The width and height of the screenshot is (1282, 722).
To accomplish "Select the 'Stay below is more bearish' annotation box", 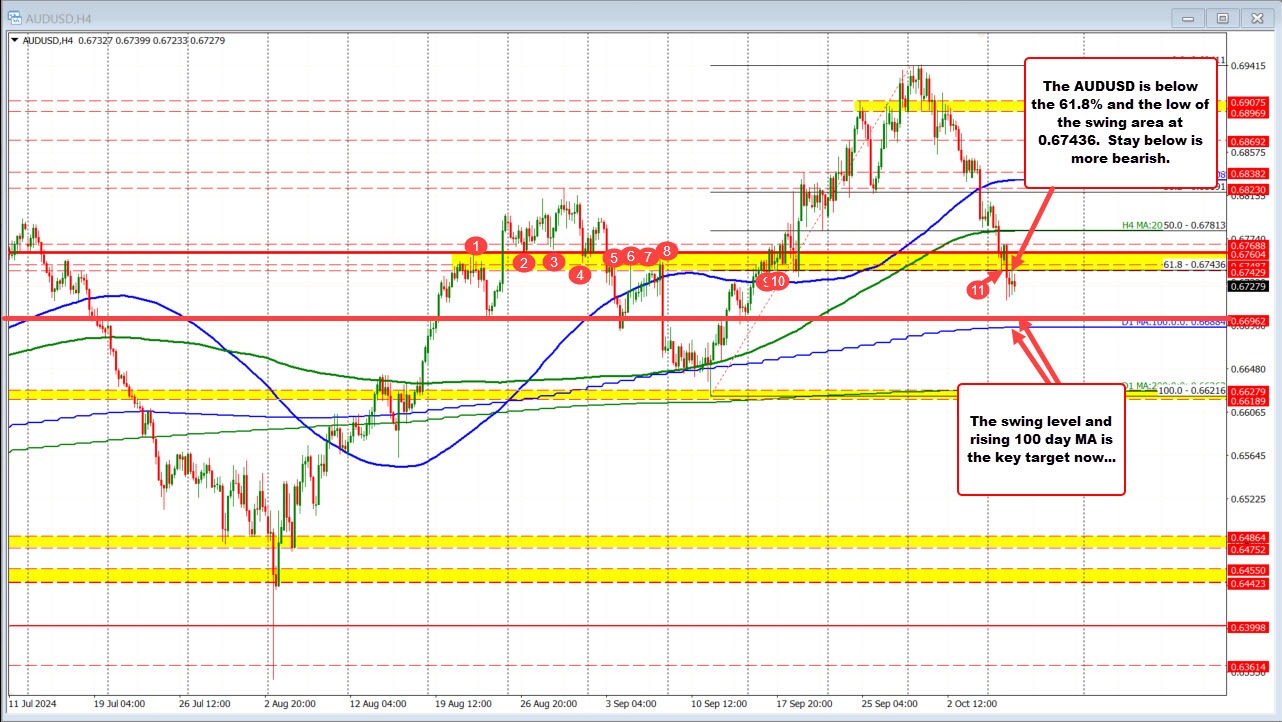I will pos(1120,120).
